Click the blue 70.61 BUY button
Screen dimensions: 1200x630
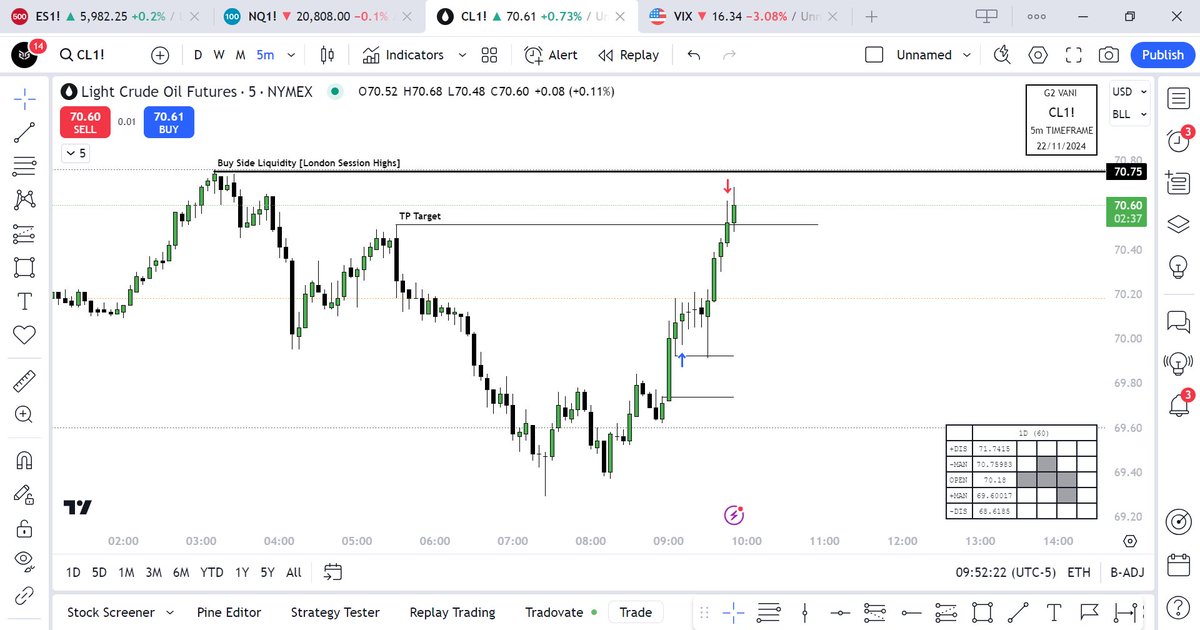[x=168, y=122]
